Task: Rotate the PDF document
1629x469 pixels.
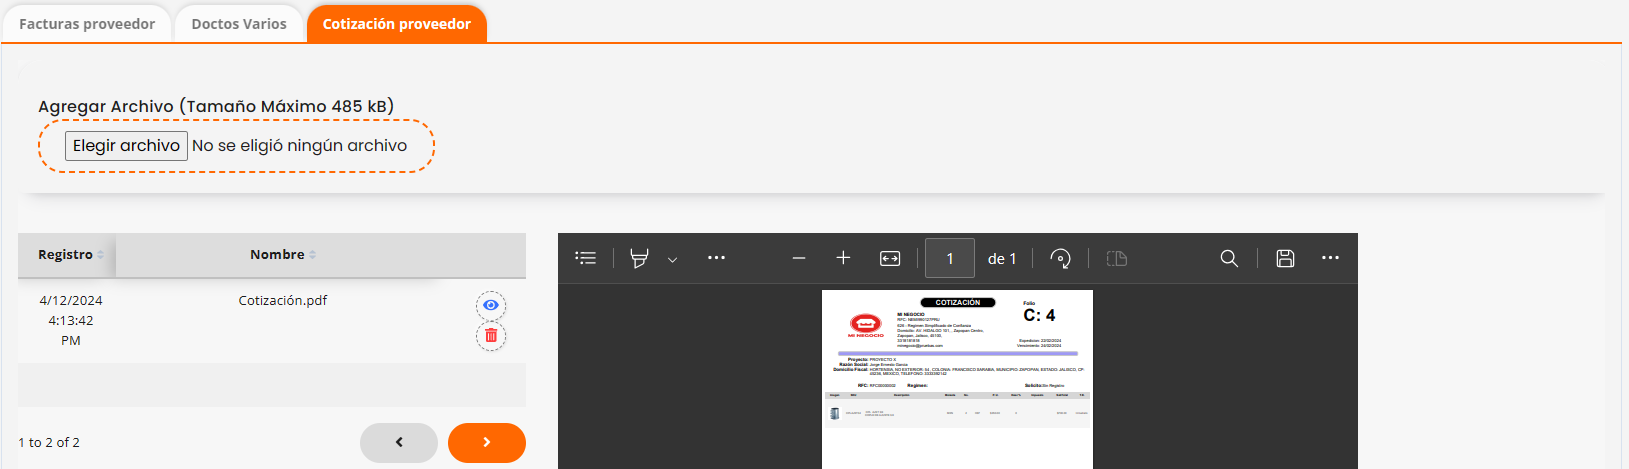Action: (x=1060, y=258)
